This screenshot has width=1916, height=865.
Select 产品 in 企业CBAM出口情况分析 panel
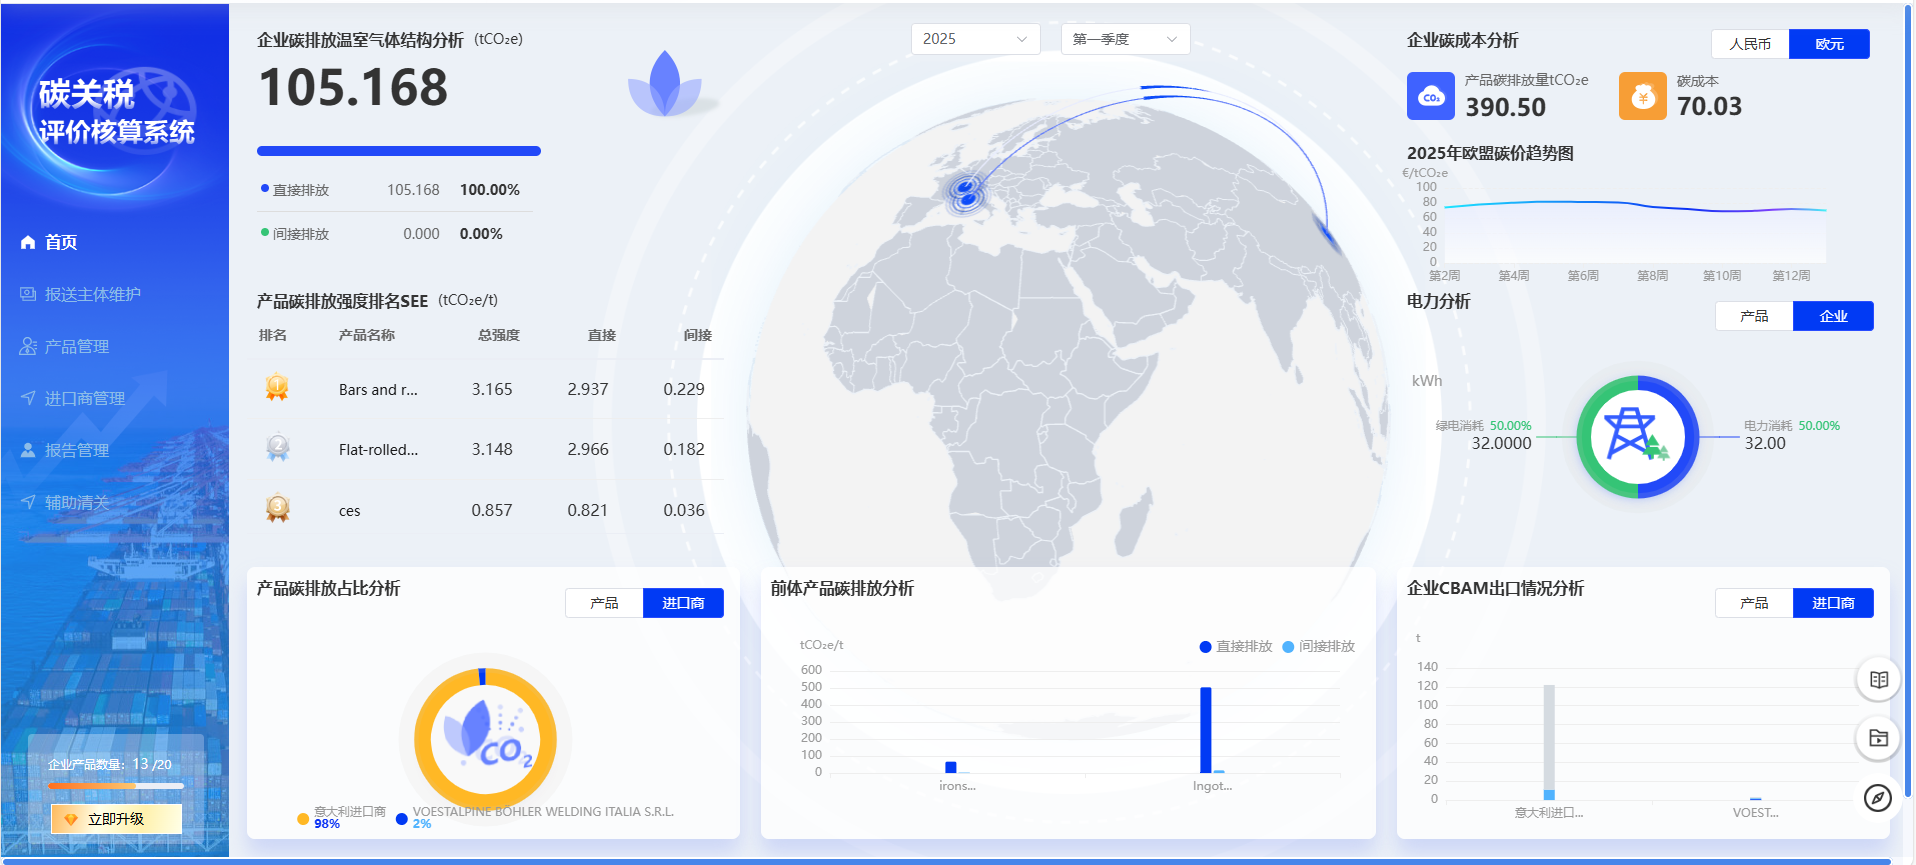[1754, 603]
